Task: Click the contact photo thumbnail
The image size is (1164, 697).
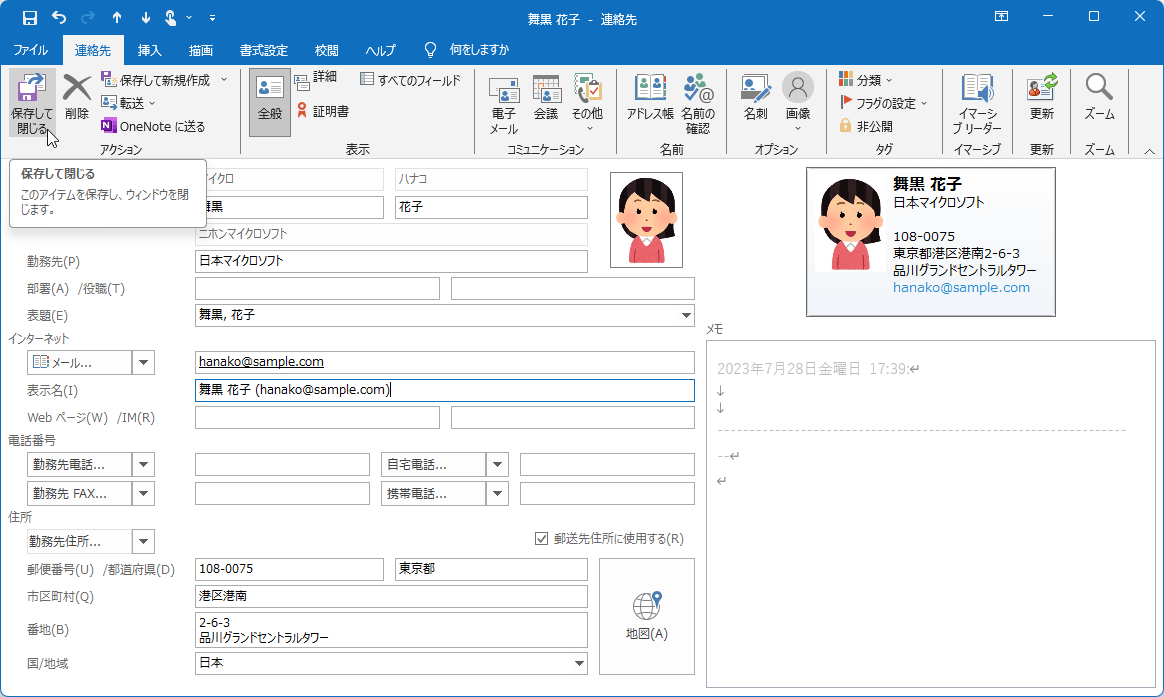Action: point(646,220)
